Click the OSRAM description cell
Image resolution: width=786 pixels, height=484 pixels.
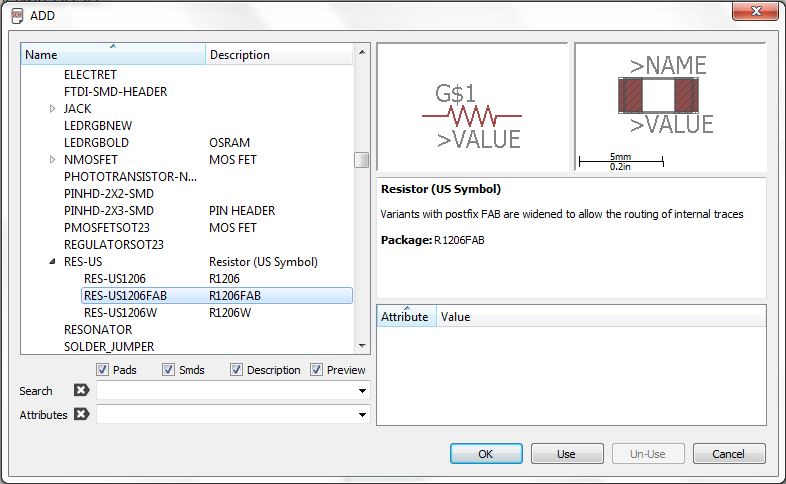pos(230,143)
